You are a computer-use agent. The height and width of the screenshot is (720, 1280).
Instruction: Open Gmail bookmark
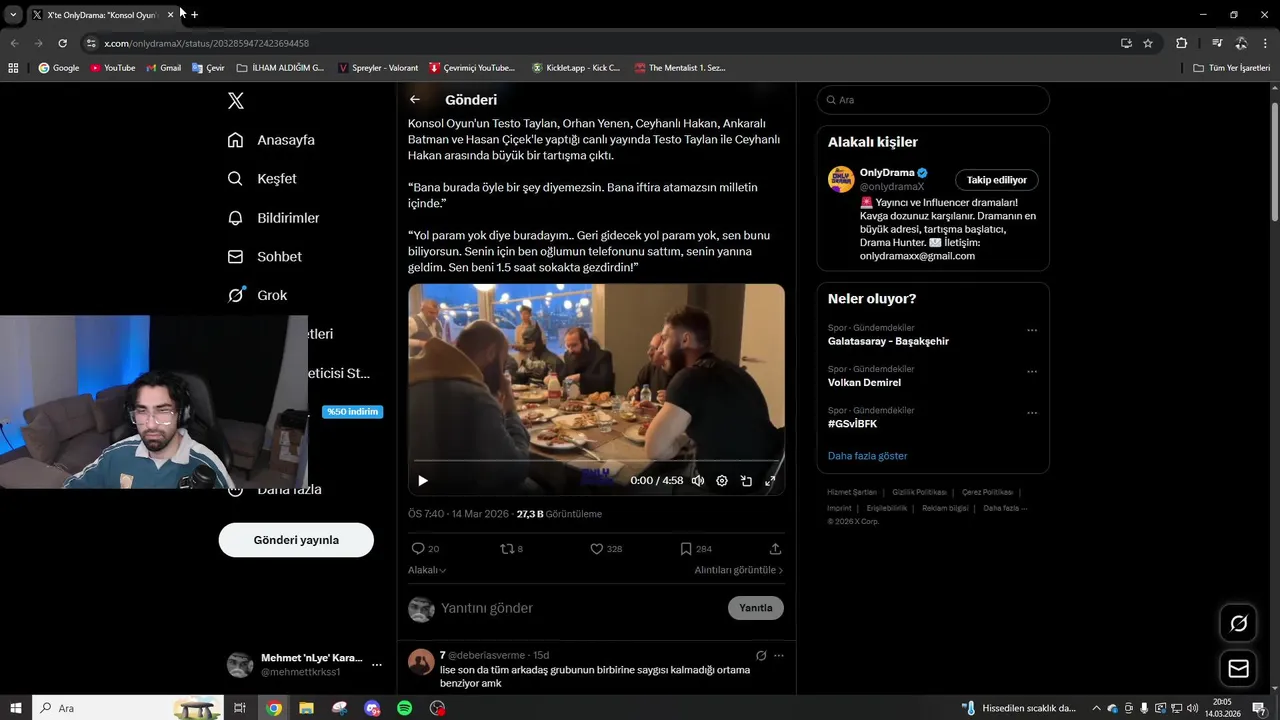pos(163,68)
